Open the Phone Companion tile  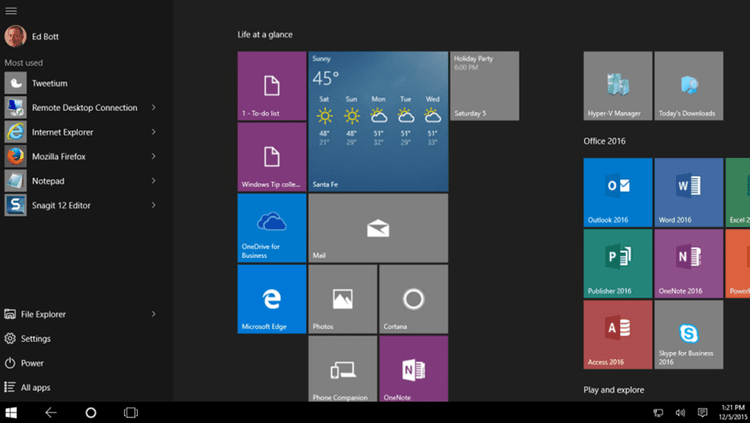tap(343, 368)
